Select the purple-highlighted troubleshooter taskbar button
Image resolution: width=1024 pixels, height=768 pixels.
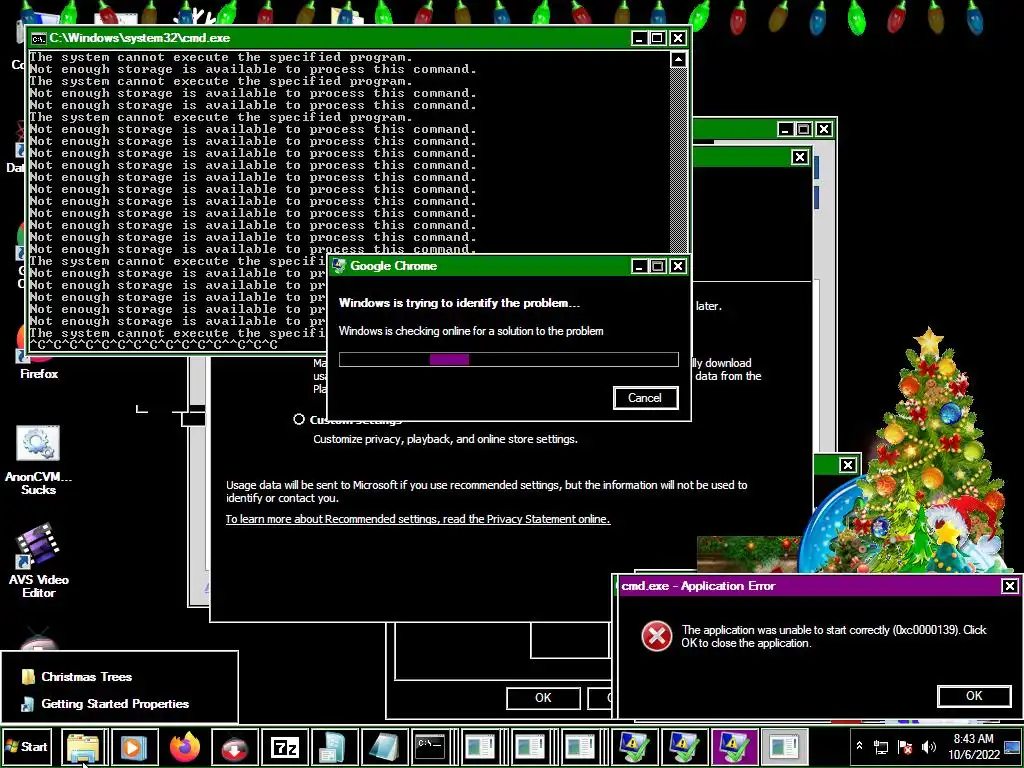click(733, 746)
